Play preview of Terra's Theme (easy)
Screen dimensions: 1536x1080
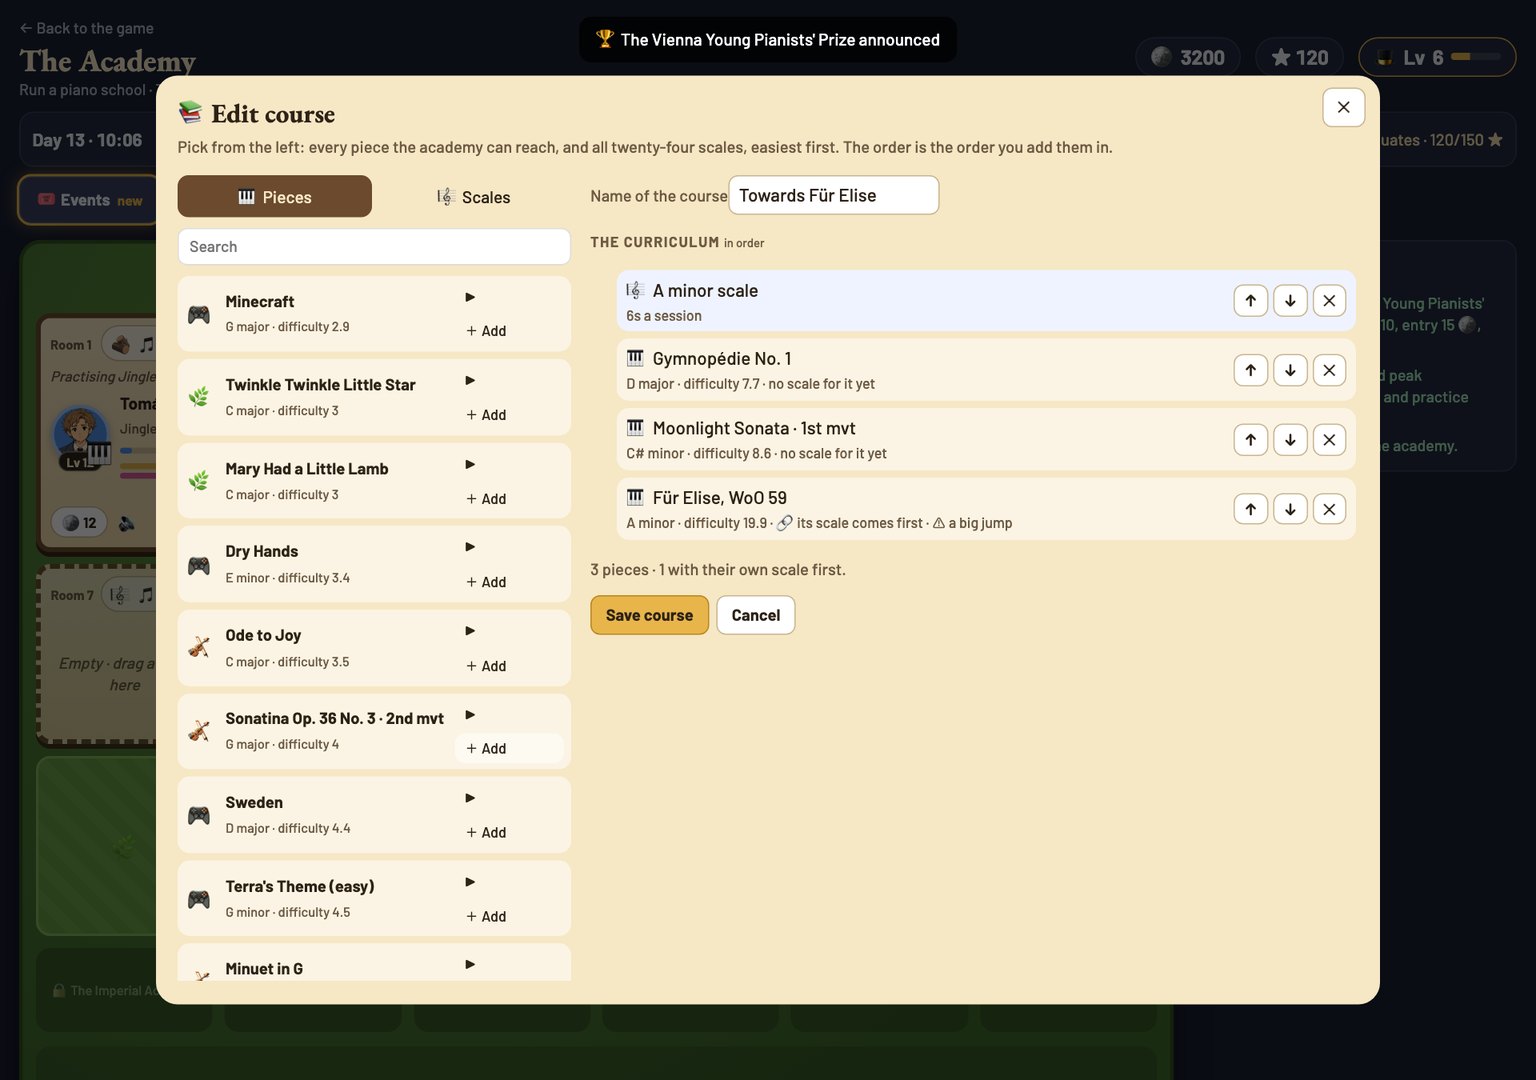470,882
